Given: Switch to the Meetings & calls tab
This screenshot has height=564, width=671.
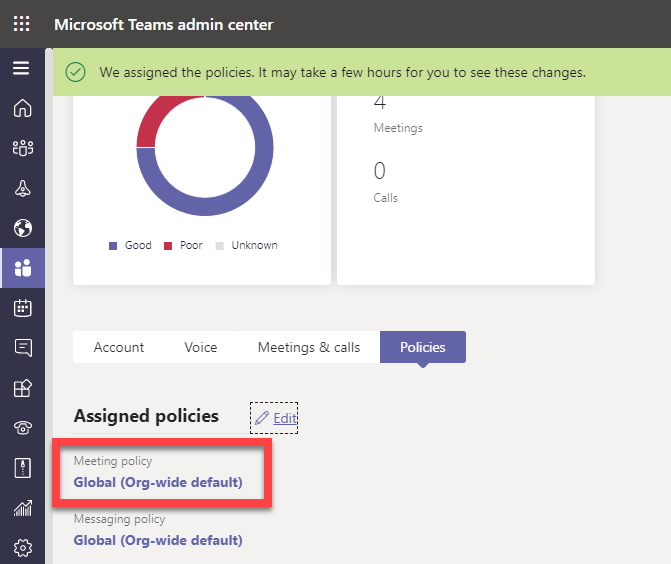Looking at the screenshot, I should (x=309, y=347).
